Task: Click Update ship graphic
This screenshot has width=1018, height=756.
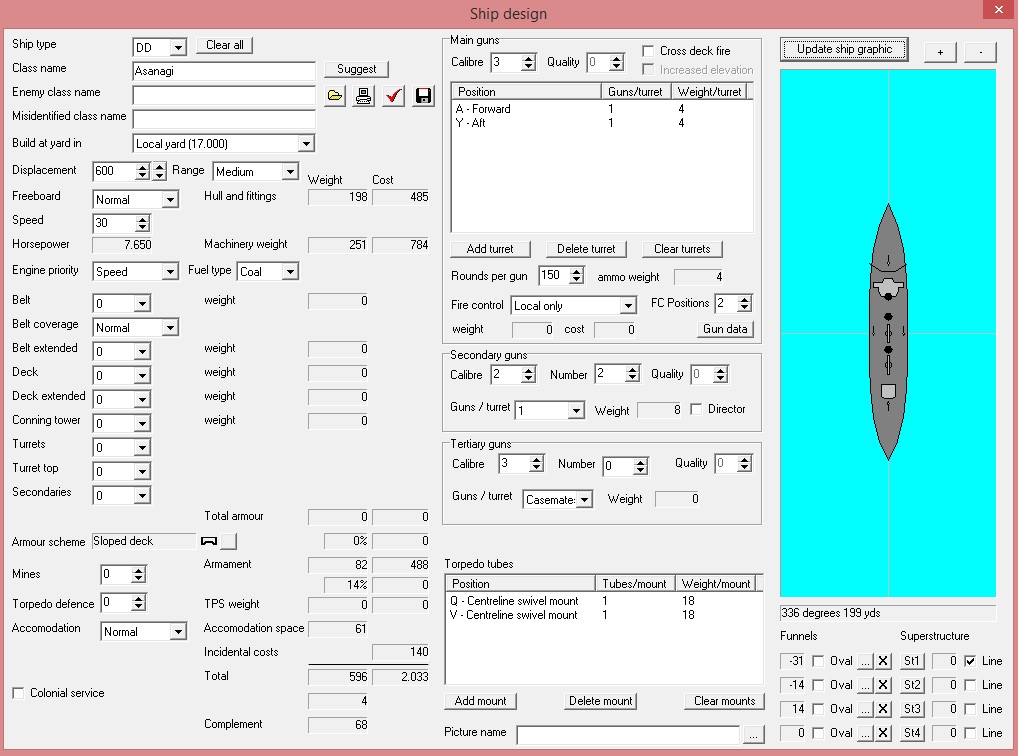Action: click(x=844, y=49)
